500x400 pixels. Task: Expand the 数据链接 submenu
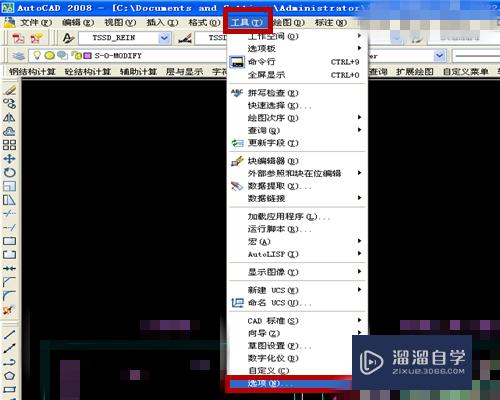point(298,198)
